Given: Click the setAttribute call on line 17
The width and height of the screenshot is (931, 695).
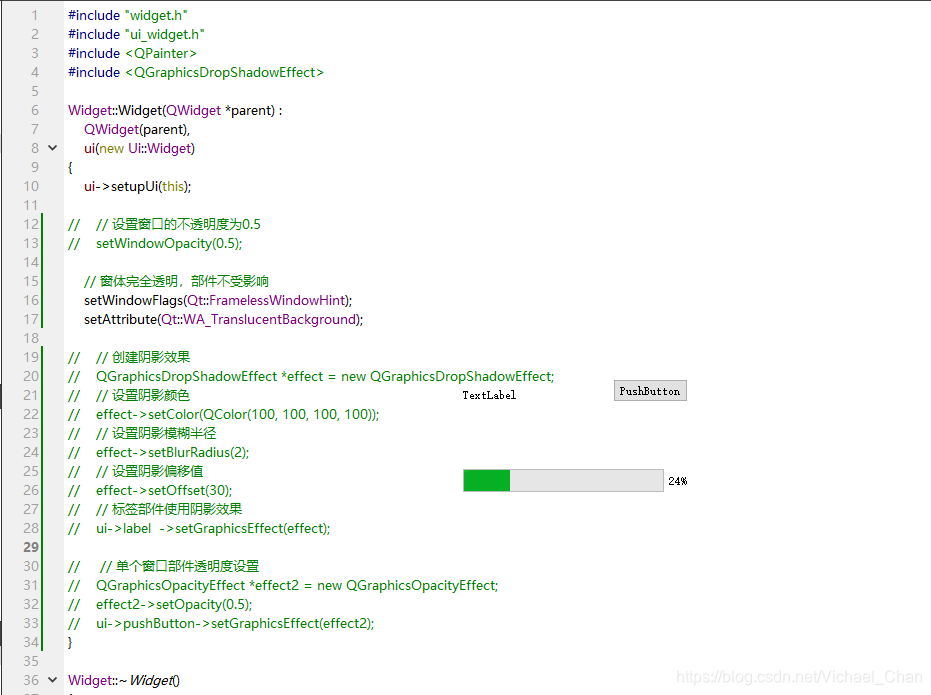Looking at the screenshot, I should point(223,319).
